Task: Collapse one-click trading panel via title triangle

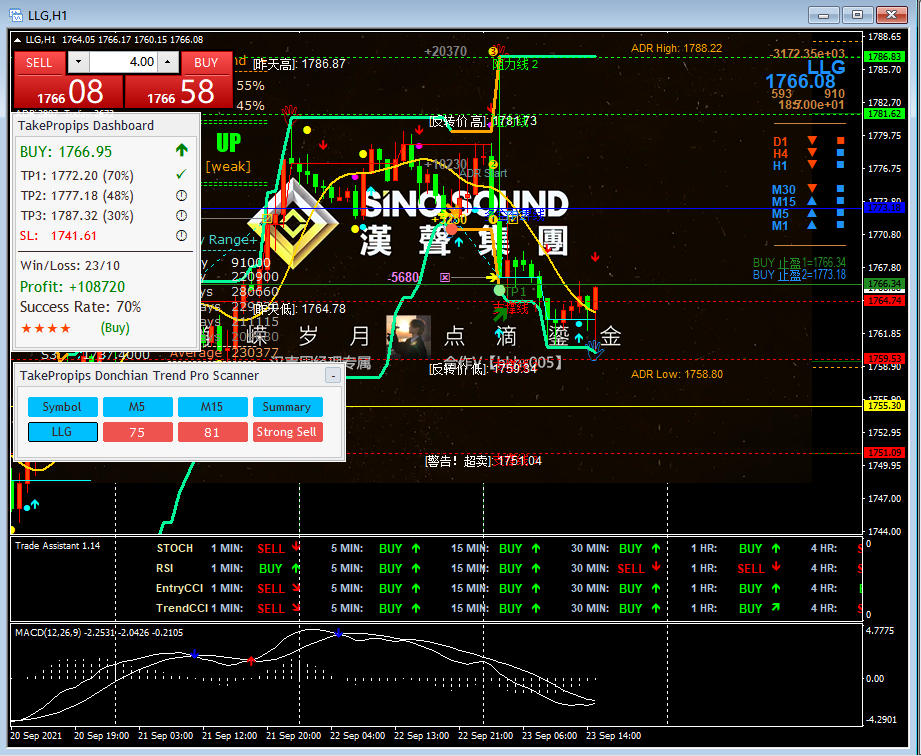Action: tap(19, 39)
